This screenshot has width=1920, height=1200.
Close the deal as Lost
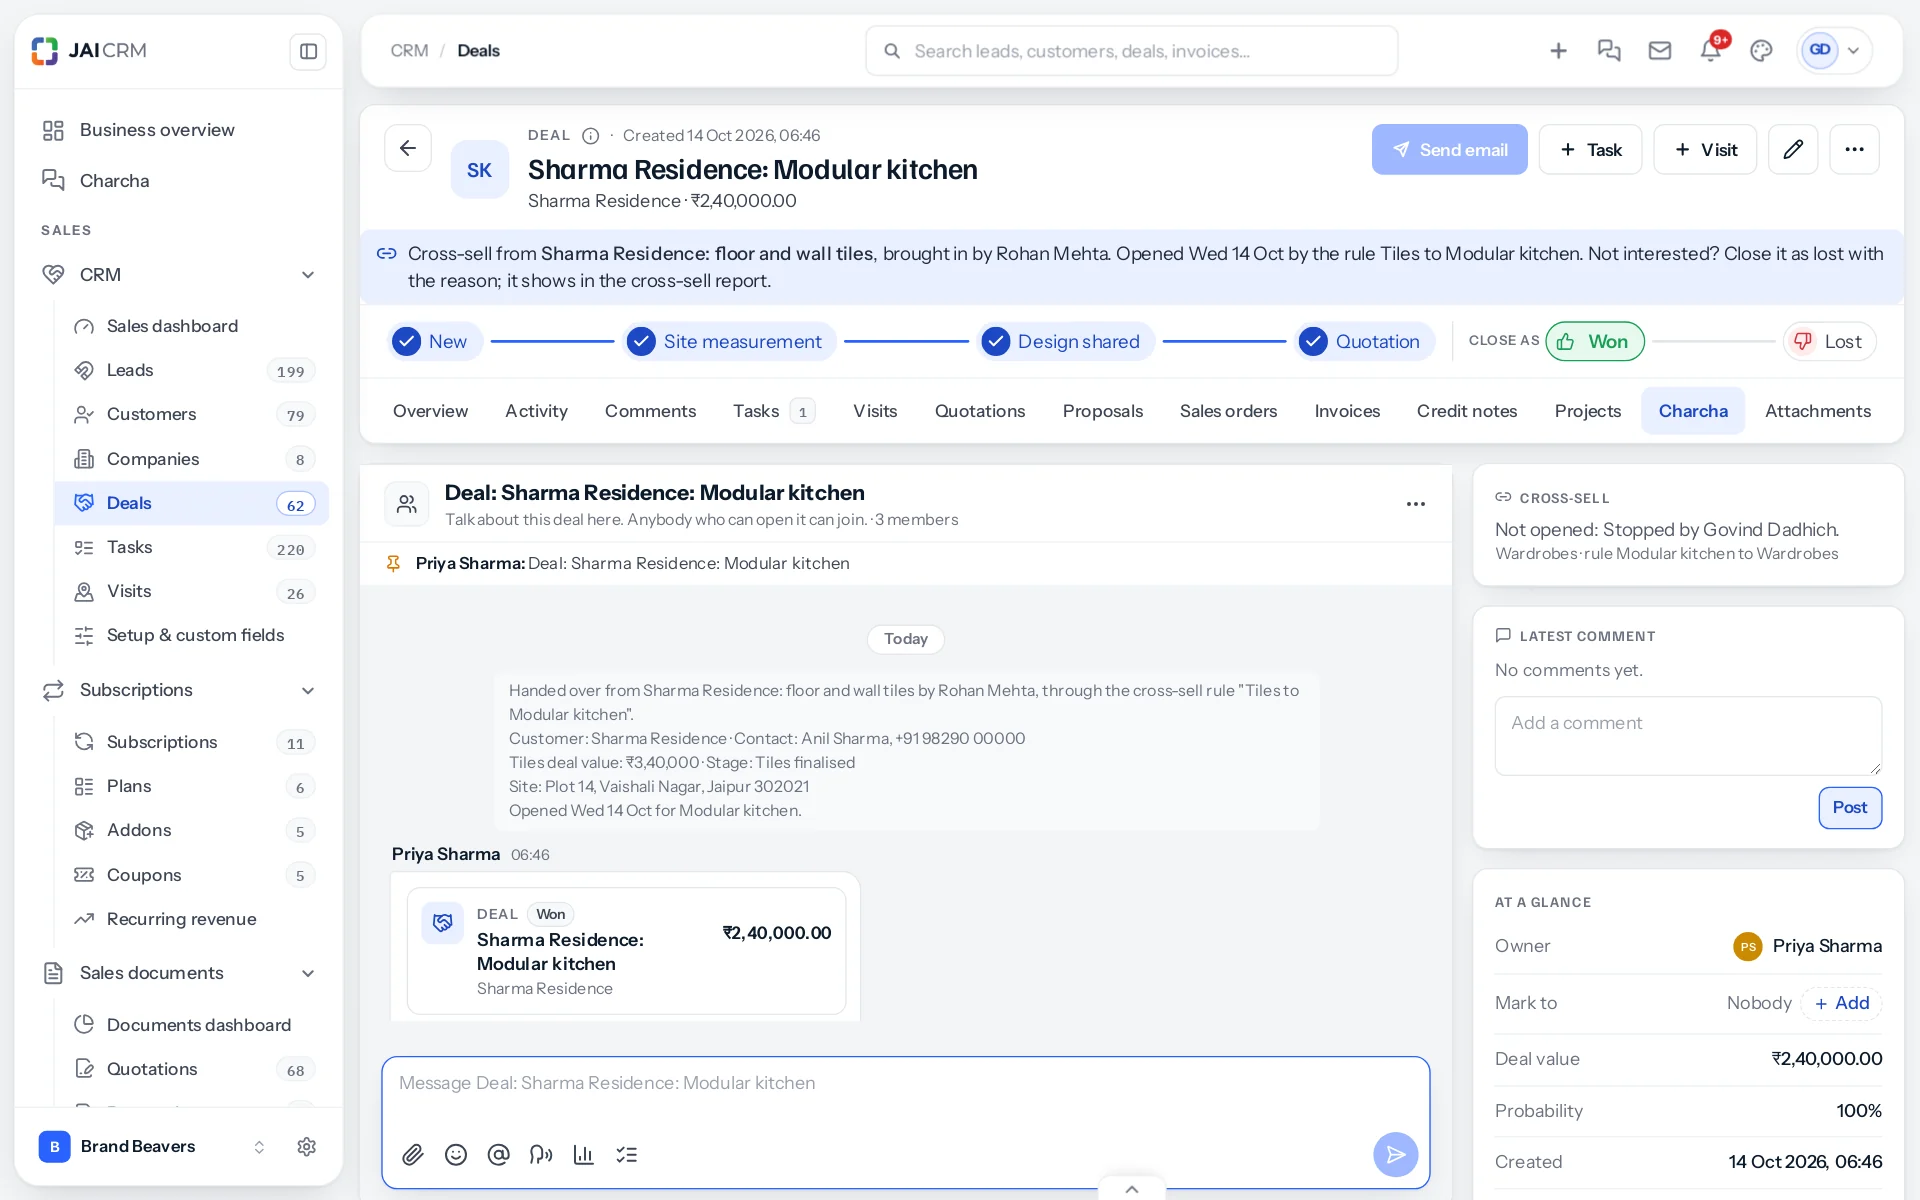(1830, 342)
